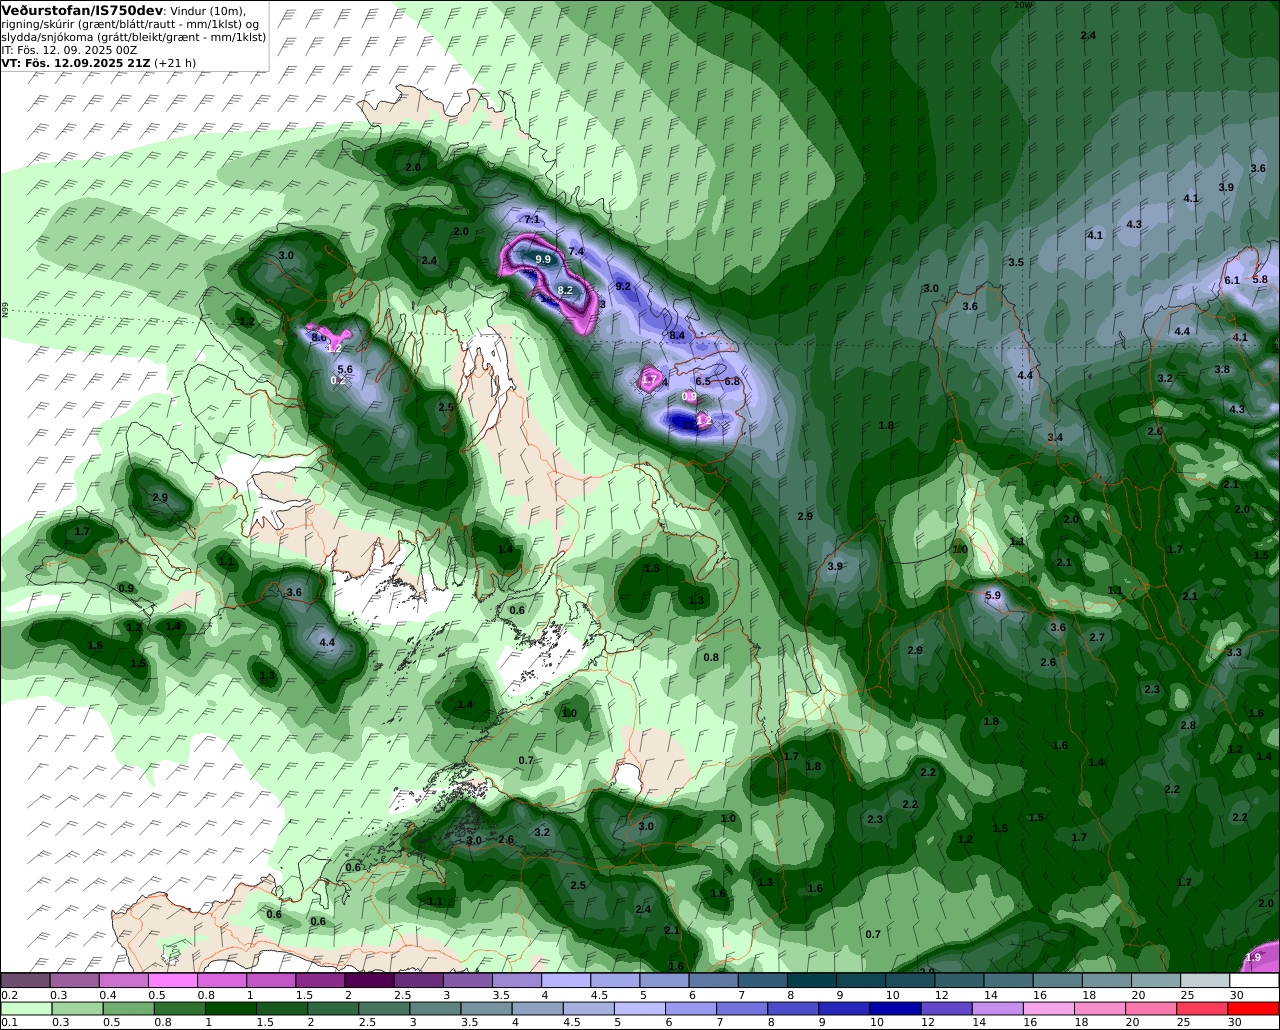This screenshot has height=1030, width=1280.
Task: Click the initial time line 'IT: Fös. 12. 09. 2025 00Z'
Action: [69, 50]
